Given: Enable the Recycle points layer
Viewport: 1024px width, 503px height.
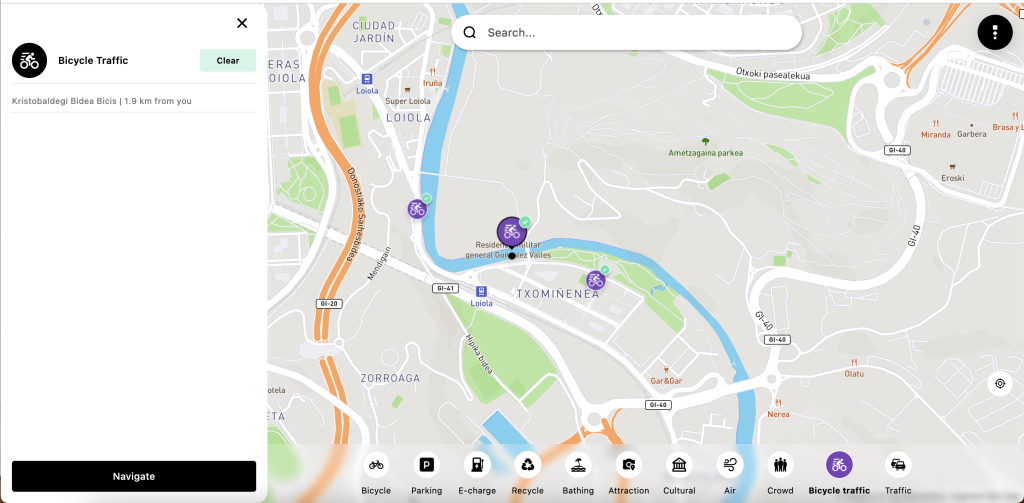Looking at the screenshot, I should pos(528,465).
